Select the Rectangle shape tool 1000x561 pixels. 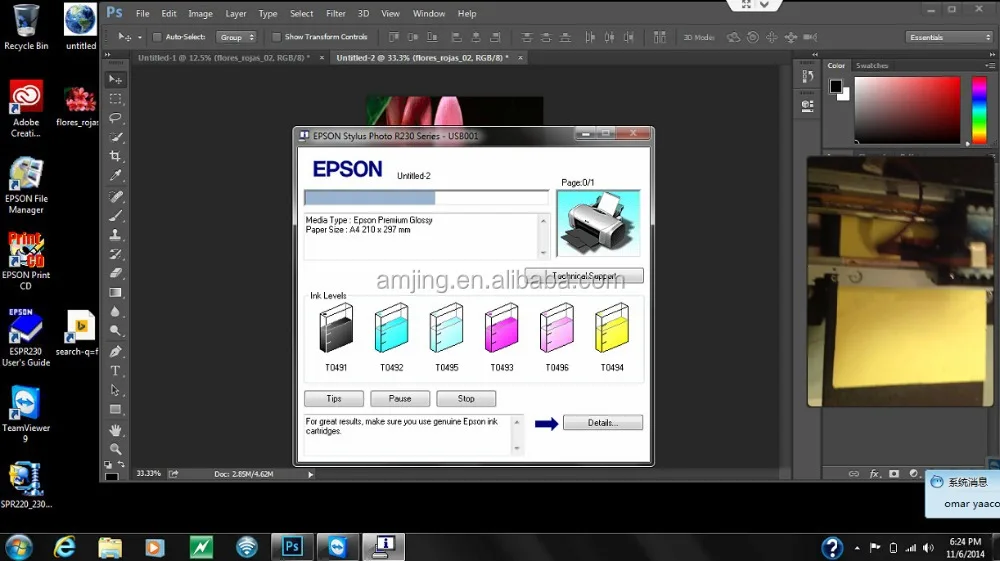click(x=115, y=409)
